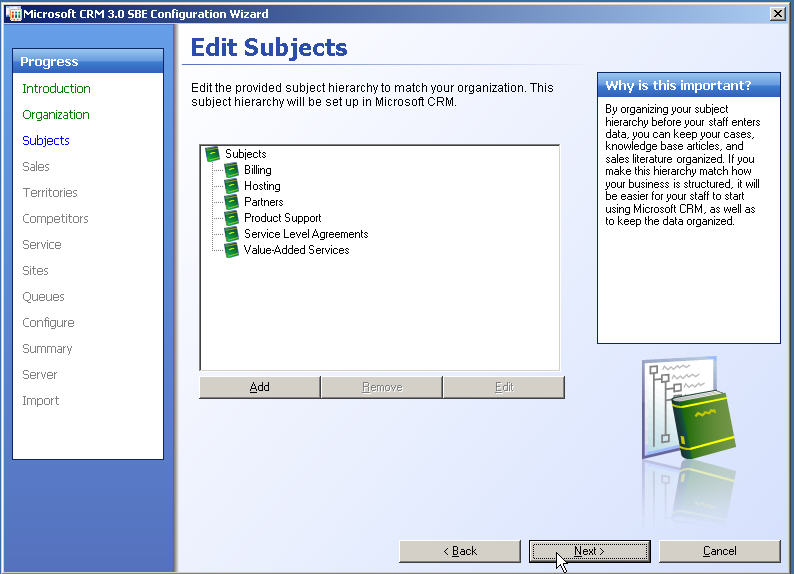Image resolution: width=794 pixels, height=574 pixels.
Task: Click the Partners subject book icon
Action: [231, 202]
